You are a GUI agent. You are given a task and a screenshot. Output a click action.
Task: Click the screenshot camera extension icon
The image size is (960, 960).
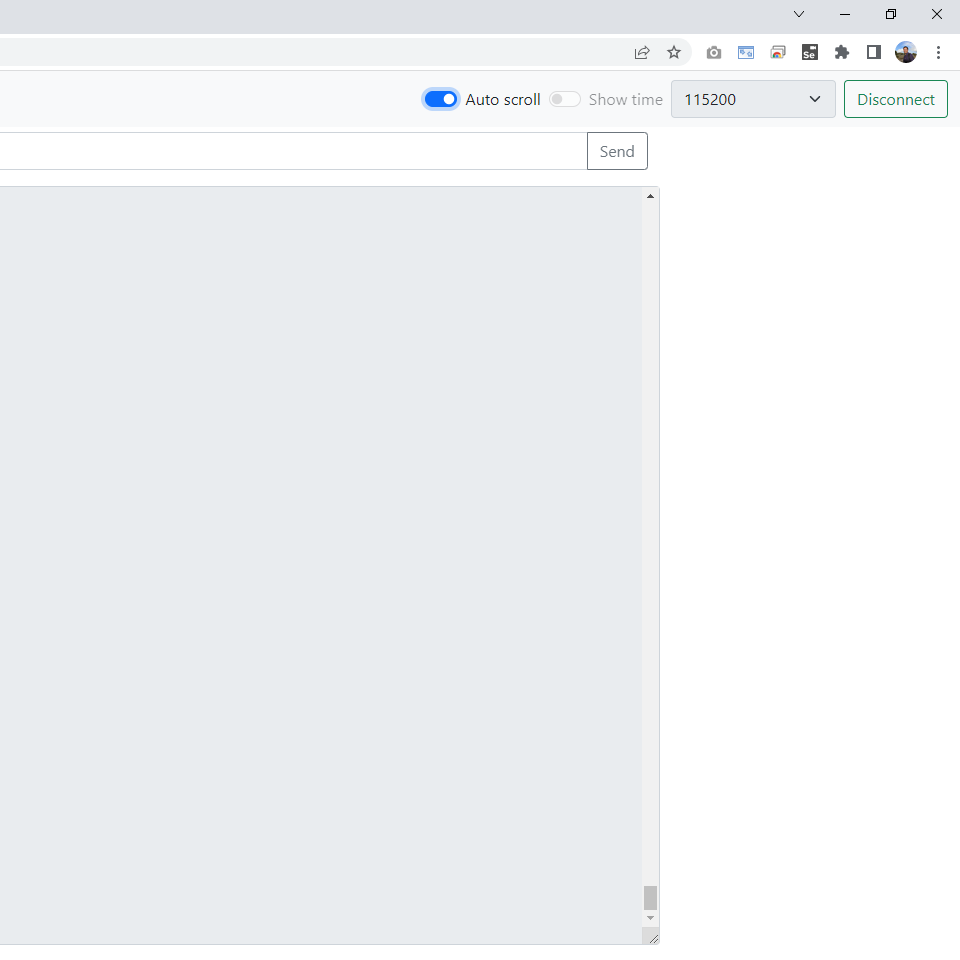714,52
